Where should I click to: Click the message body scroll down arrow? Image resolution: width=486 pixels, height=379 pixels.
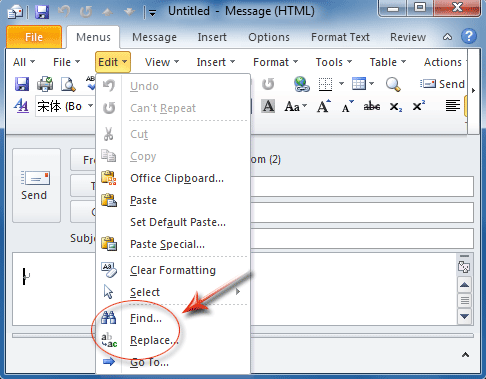coord(464,316)
